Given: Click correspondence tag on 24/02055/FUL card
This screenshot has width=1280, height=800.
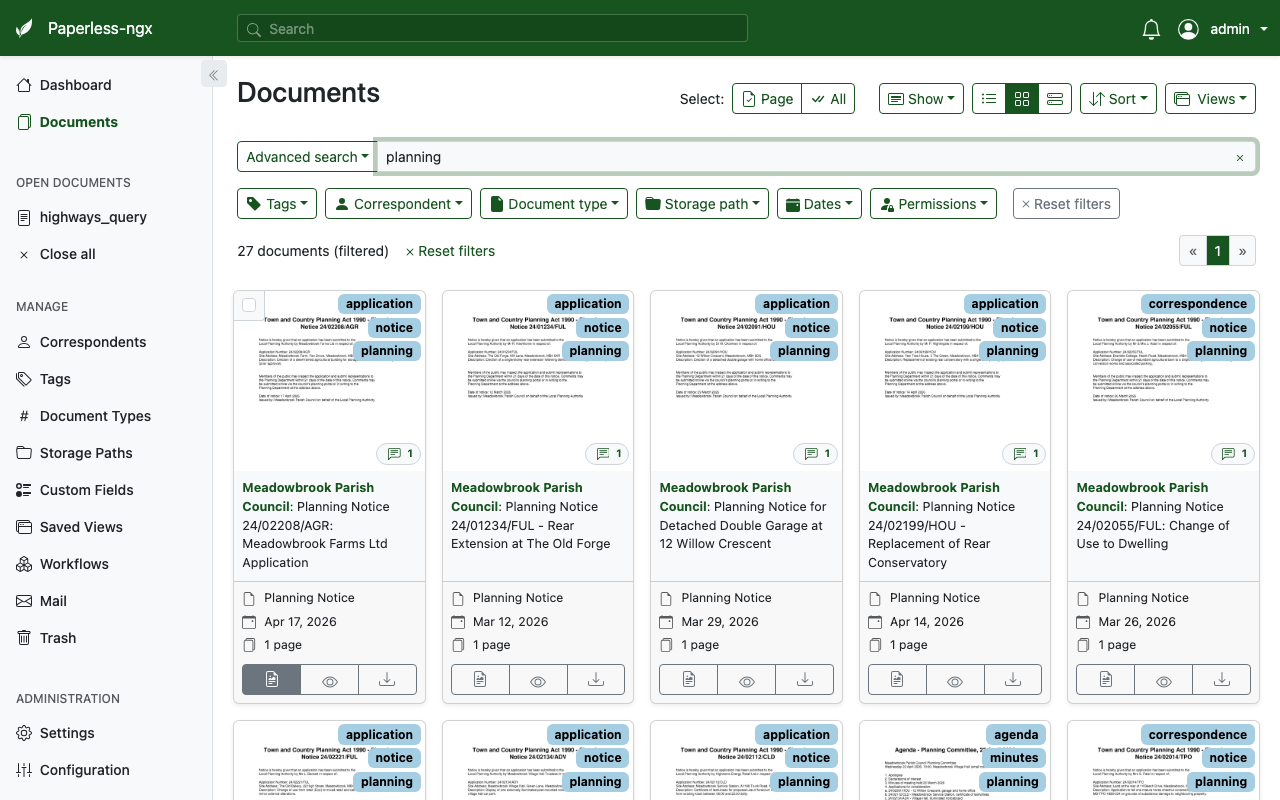Looking at the screenshot, I should [x=1198, y=304].
